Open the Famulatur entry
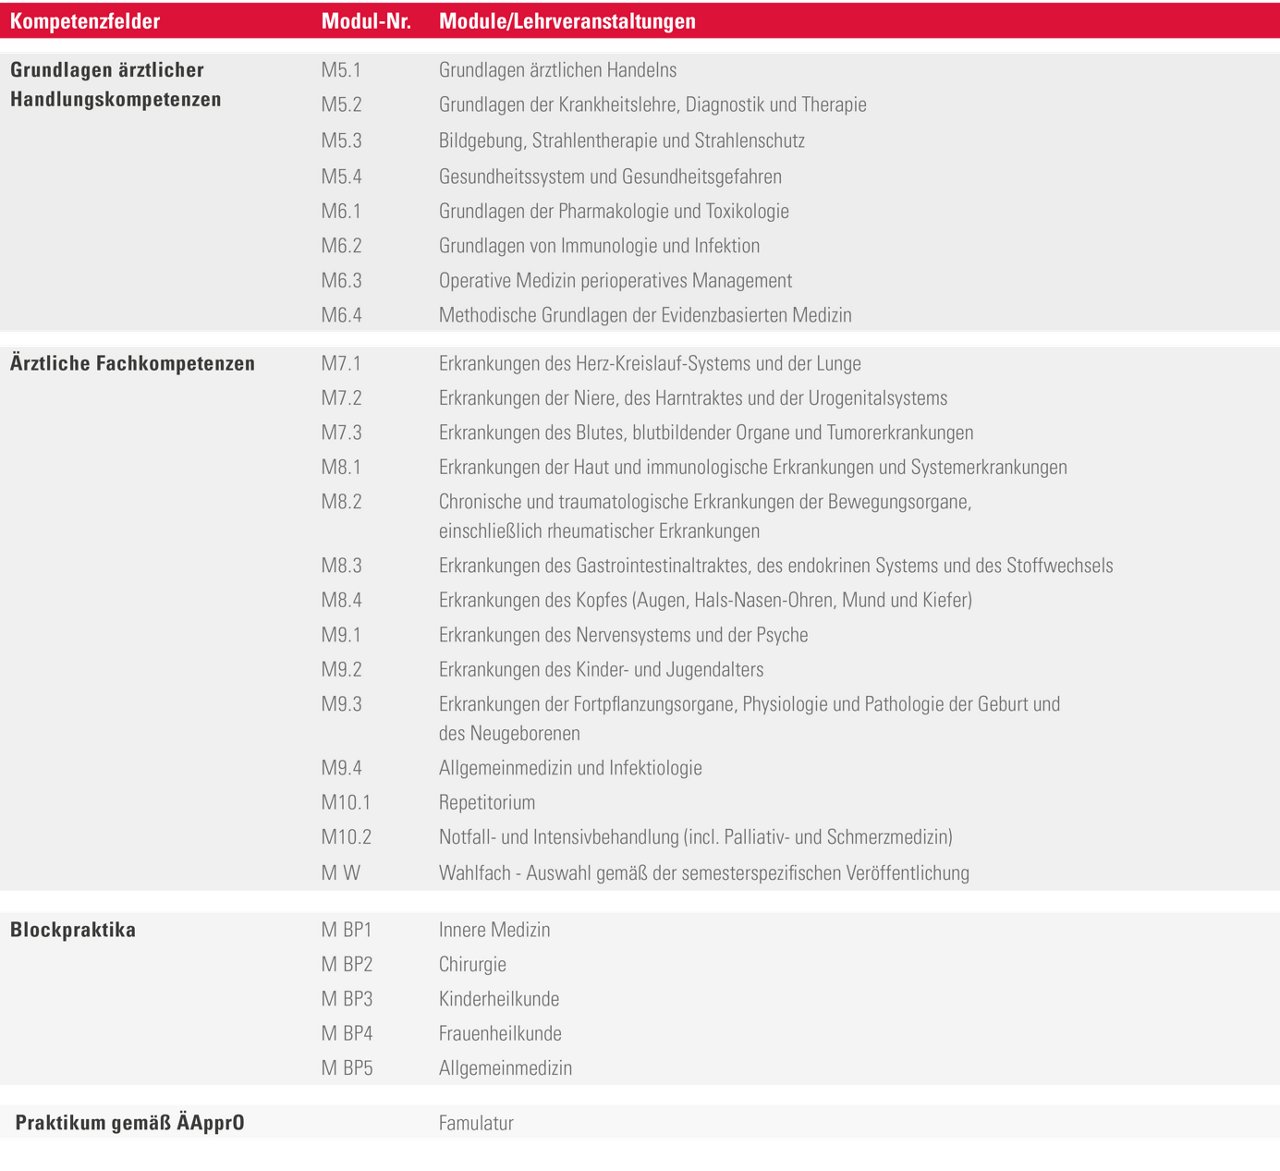This screenshot has width=1280, height=1171. click(476, 1123)
